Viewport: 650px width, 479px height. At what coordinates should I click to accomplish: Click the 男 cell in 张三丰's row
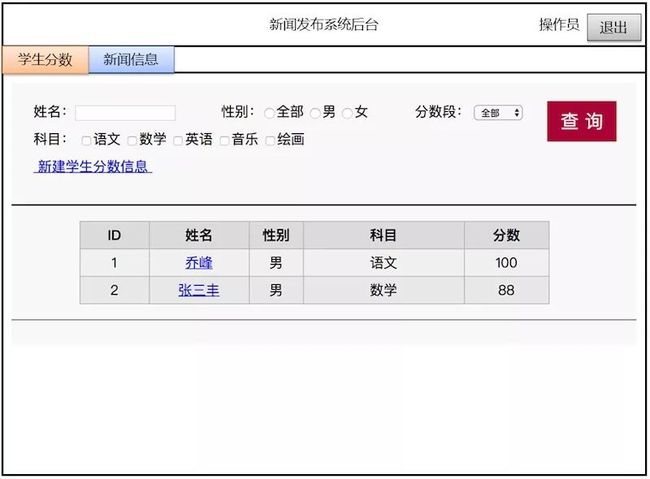click(276, 290)
